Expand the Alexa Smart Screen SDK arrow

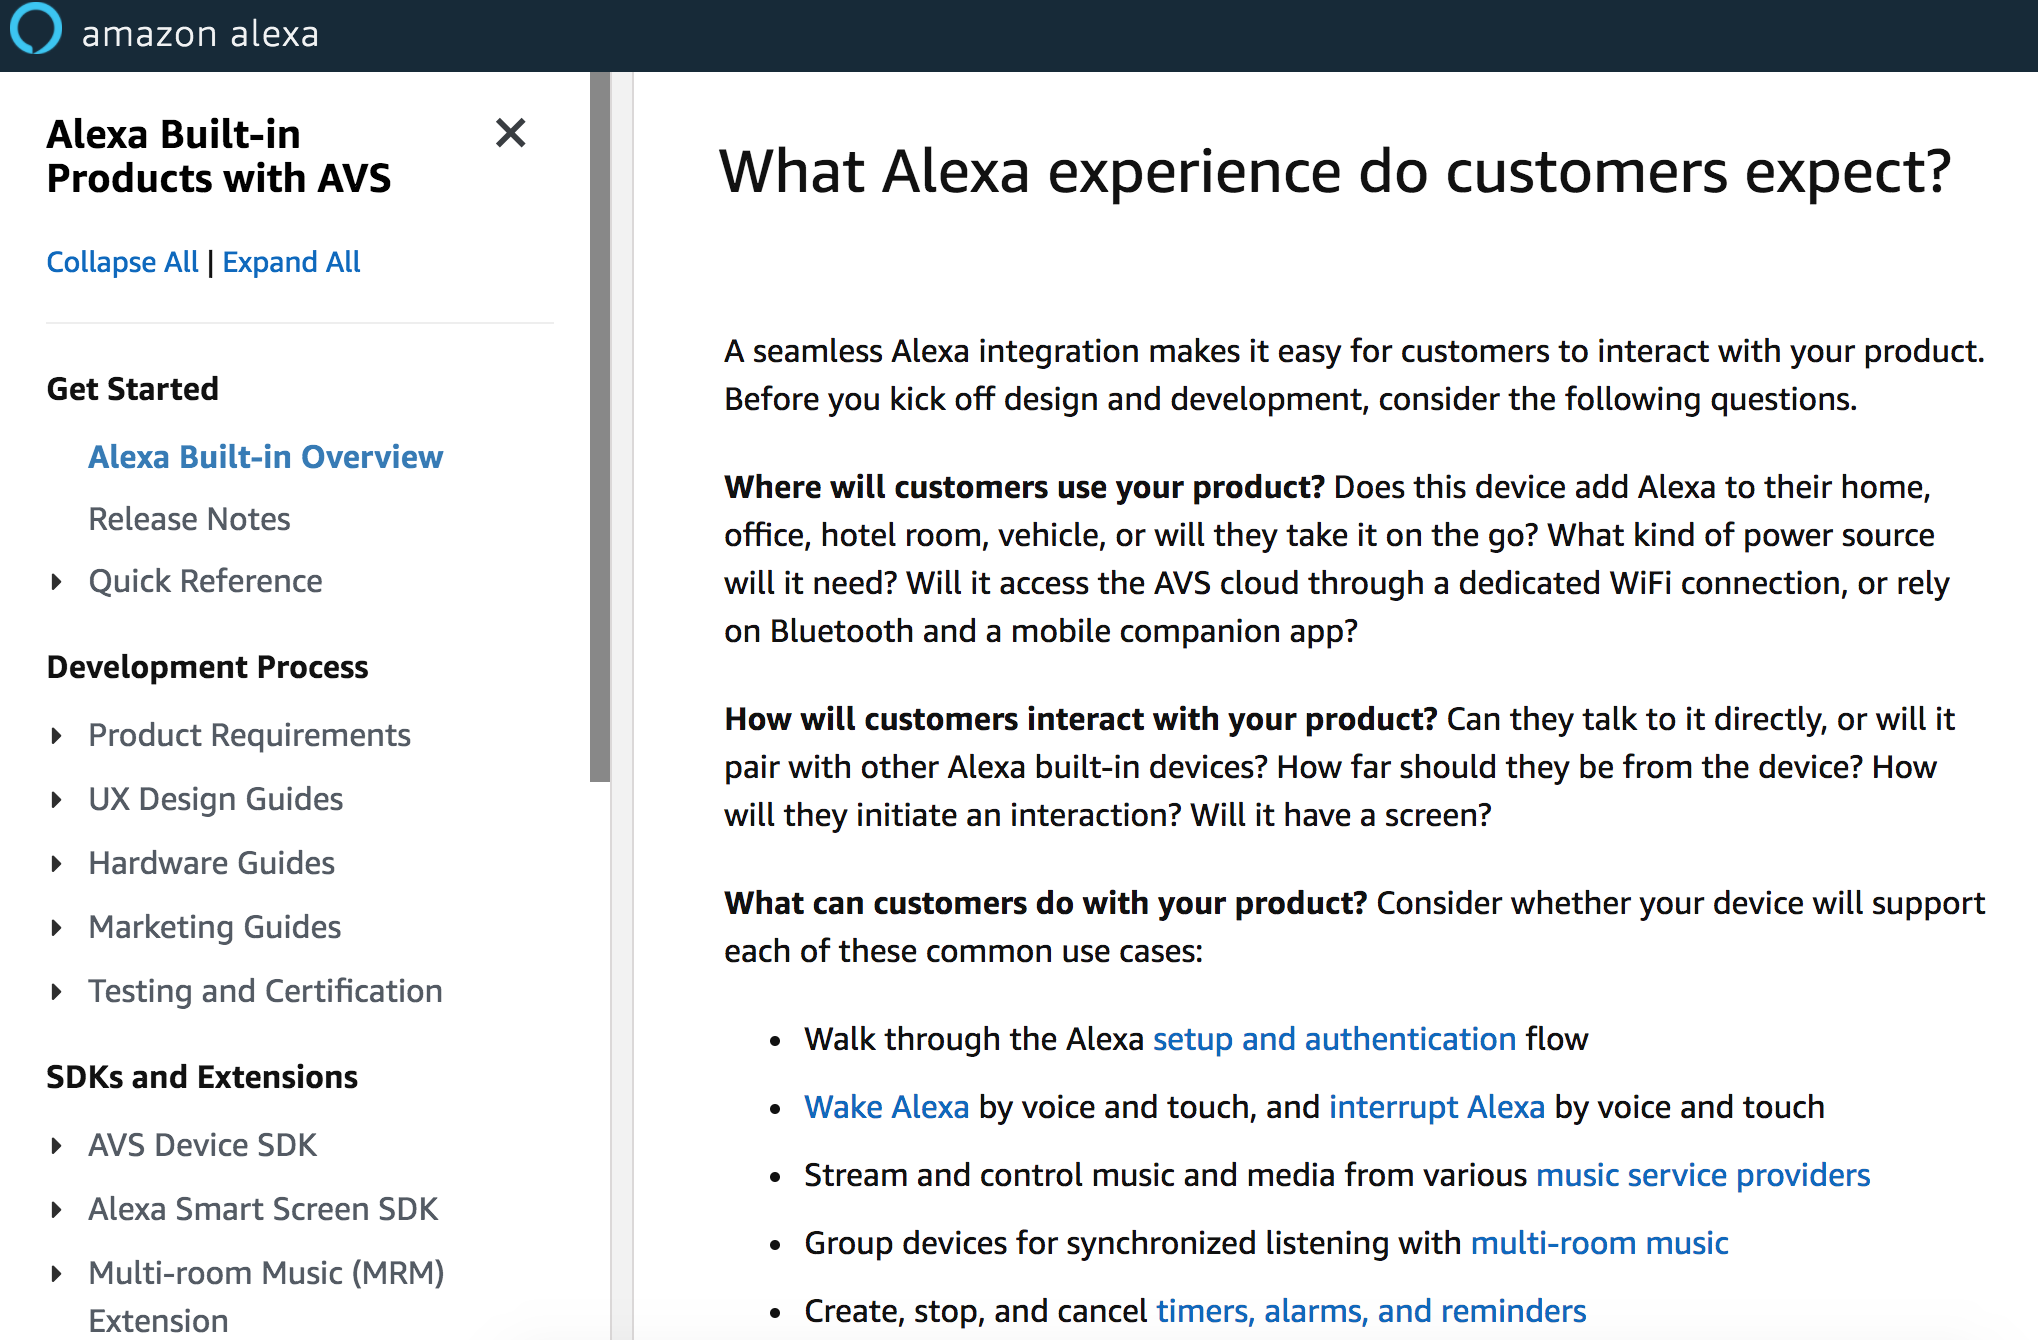[x=57, y=1210]
